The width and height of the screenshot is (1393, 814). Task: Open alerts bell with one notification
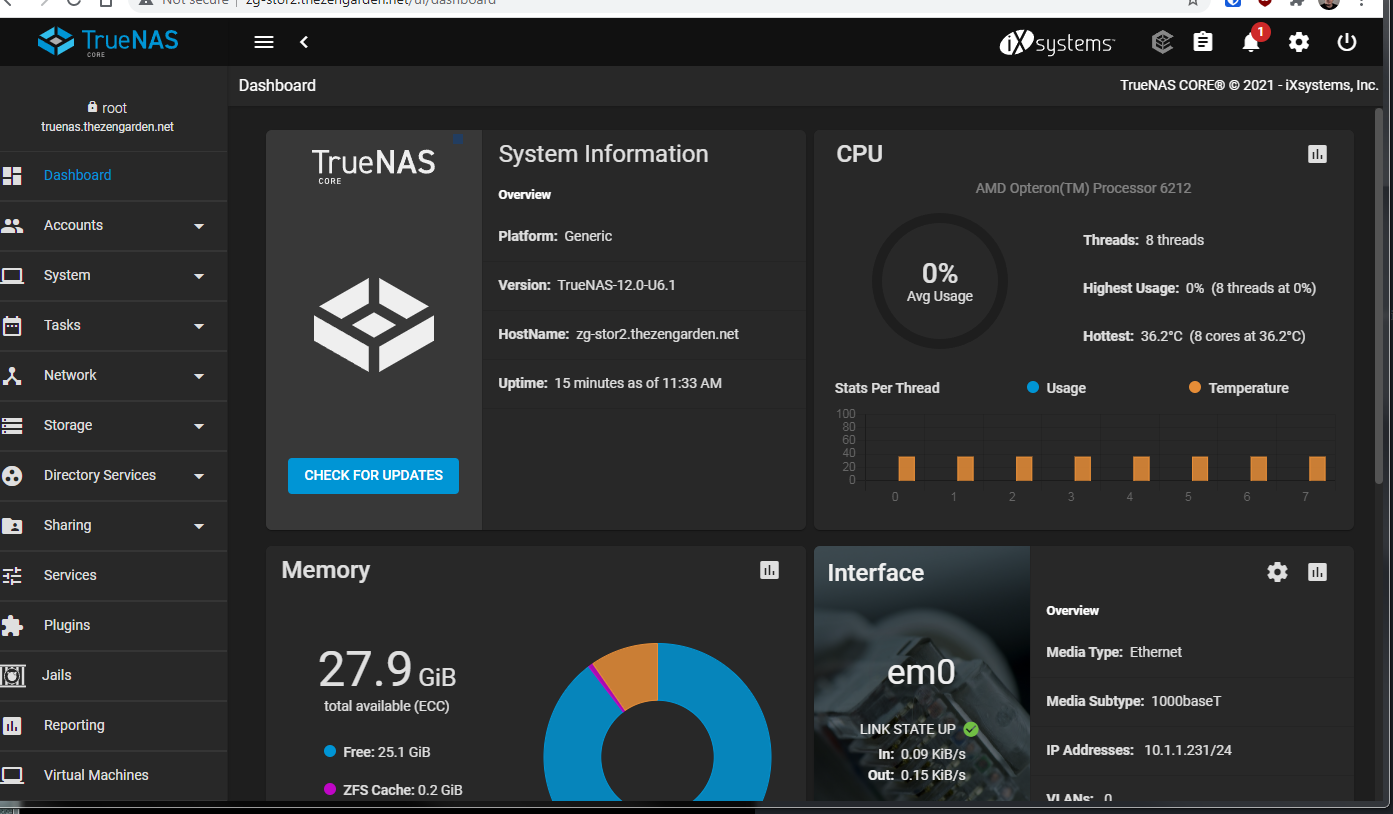point(1251,42)
